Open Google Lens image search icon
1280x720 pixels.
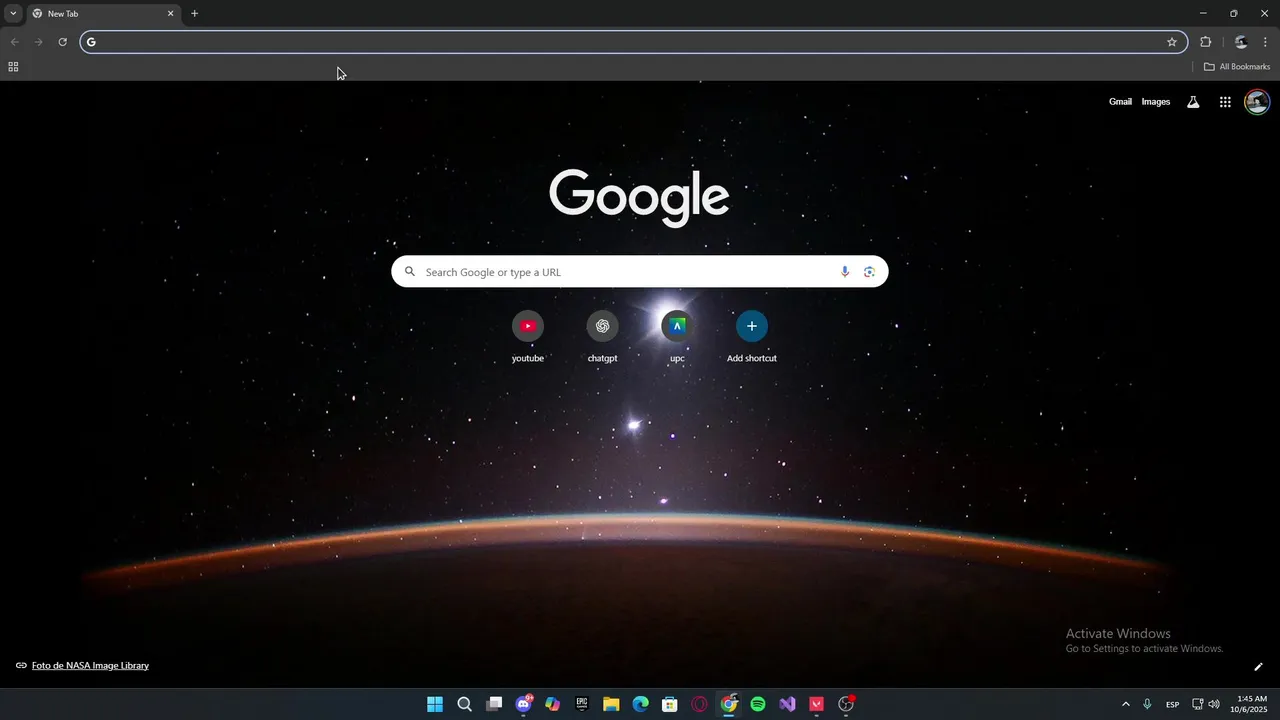[870, 272]
